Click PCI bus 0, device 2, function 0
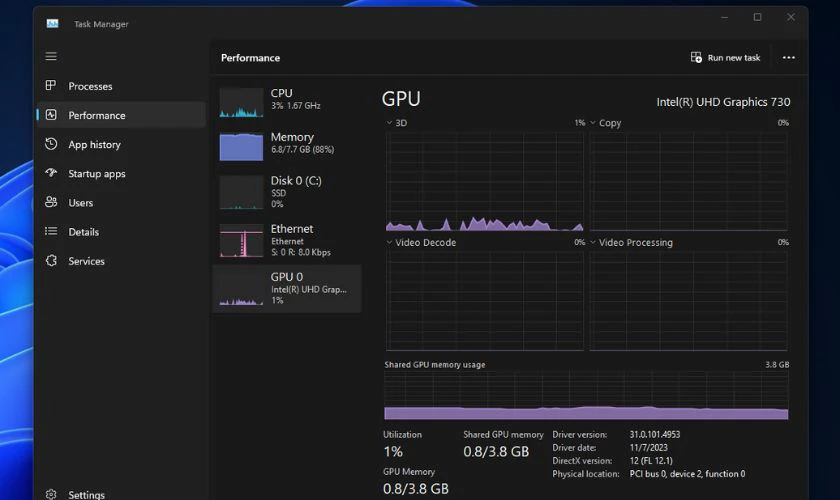 (687, 474)
